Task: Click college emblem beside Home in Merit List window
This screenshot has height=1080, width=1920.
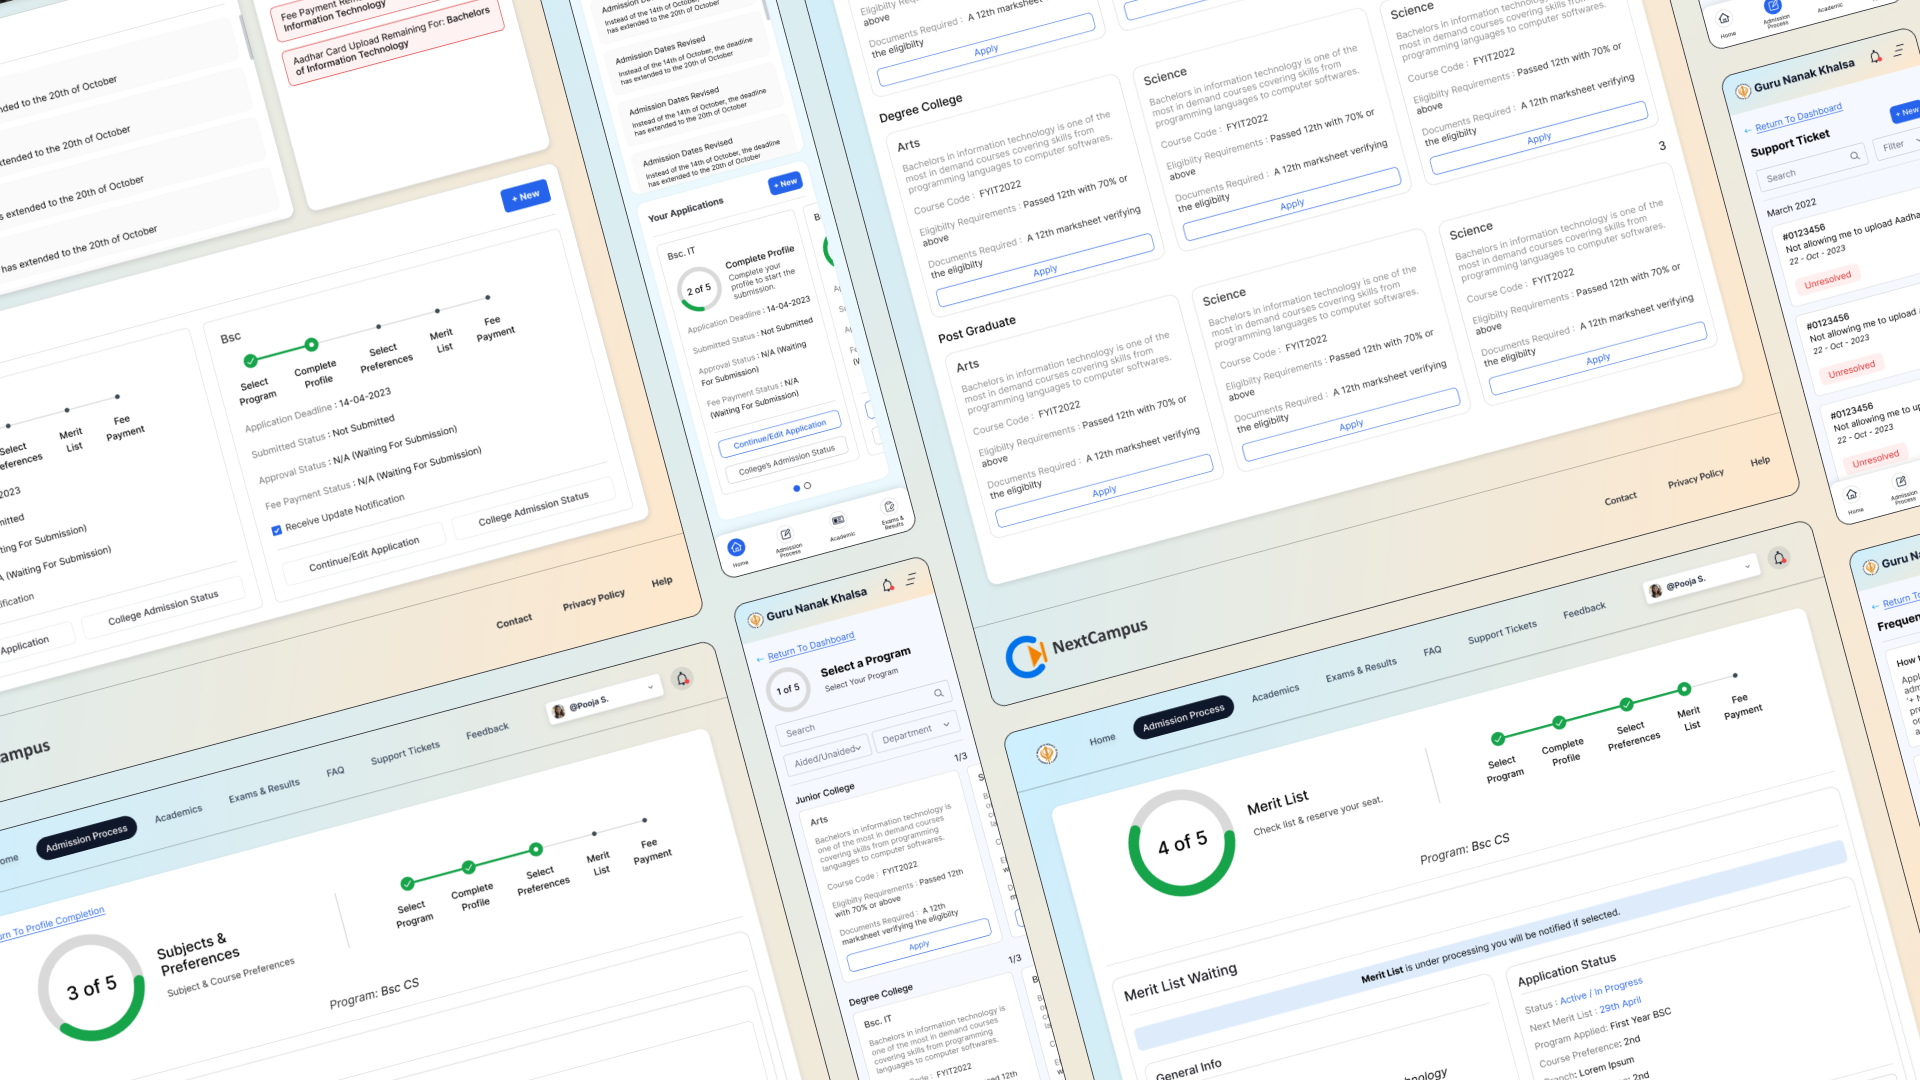Action: [x=1047, y=753]
